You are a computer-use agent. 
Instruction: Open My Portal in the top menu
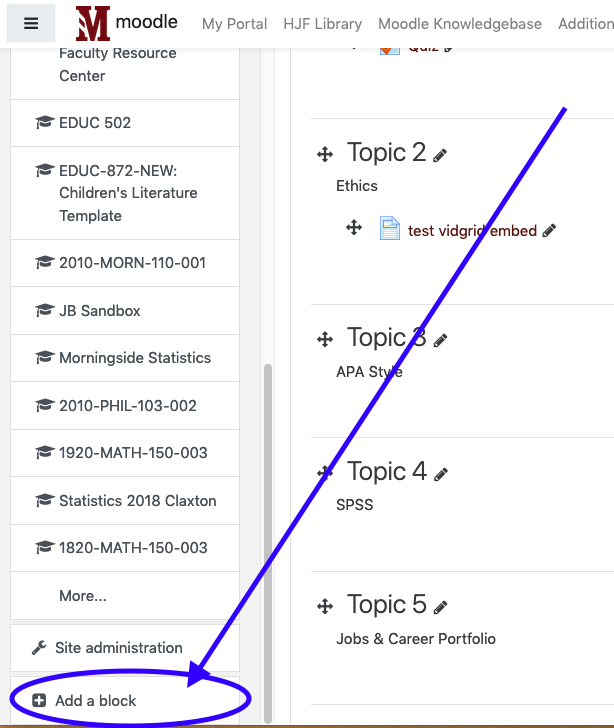[x=235, y=24]
